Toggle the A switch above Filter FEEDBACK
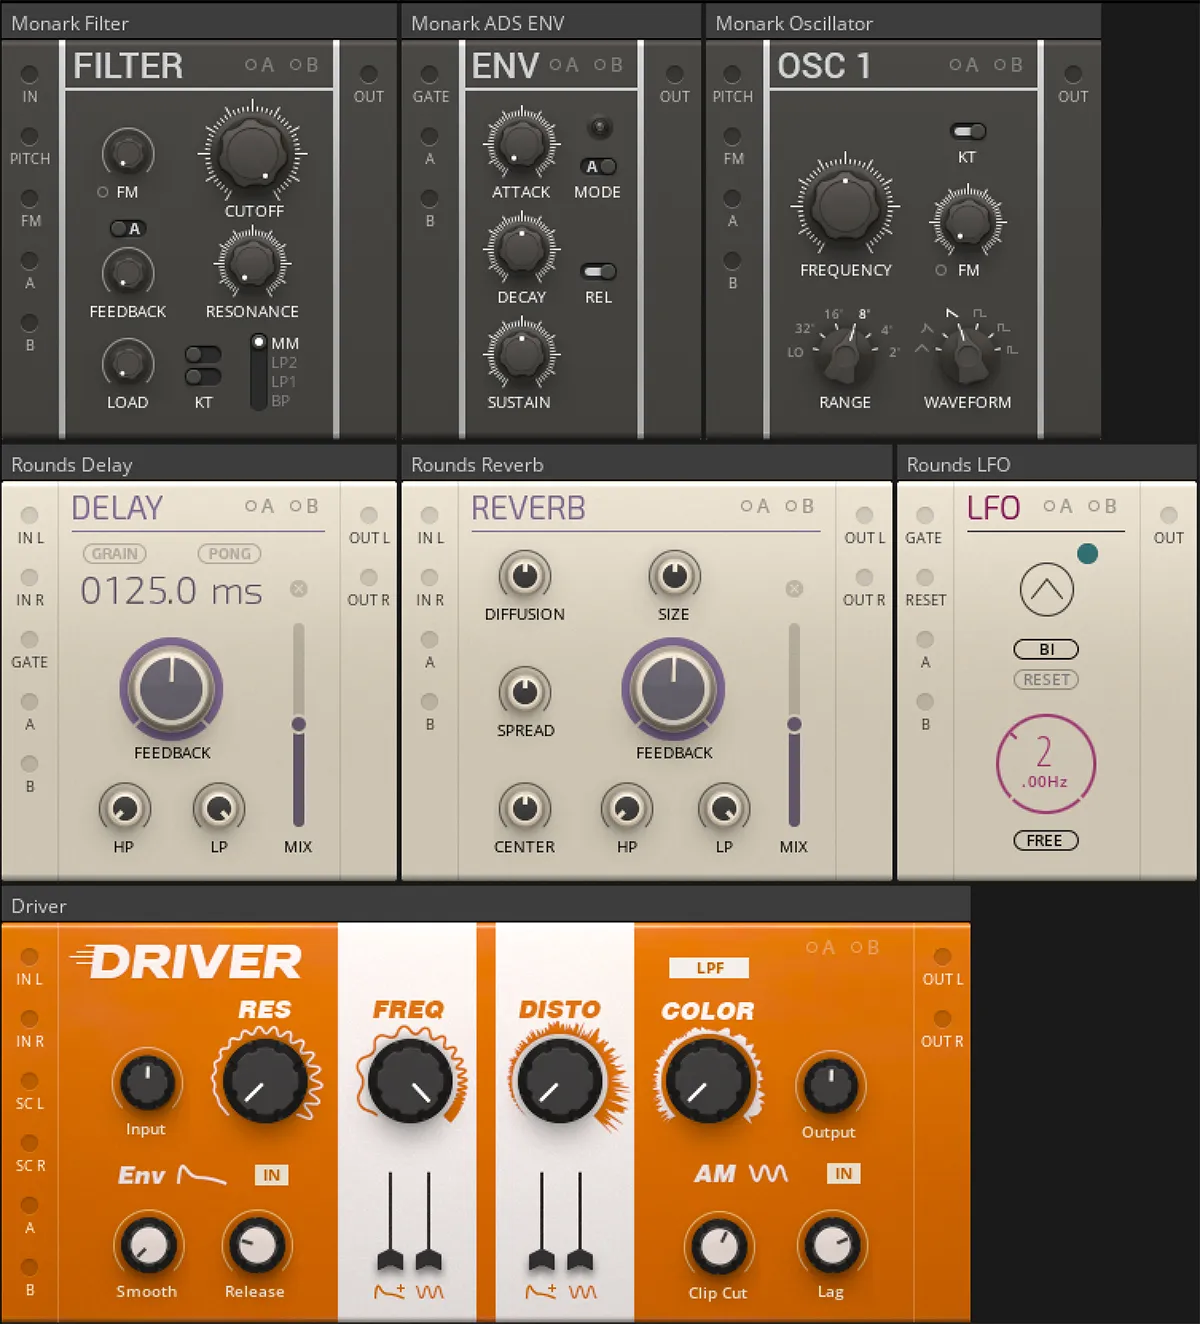Screen dimensions: 1200x1324 (127, 228)
